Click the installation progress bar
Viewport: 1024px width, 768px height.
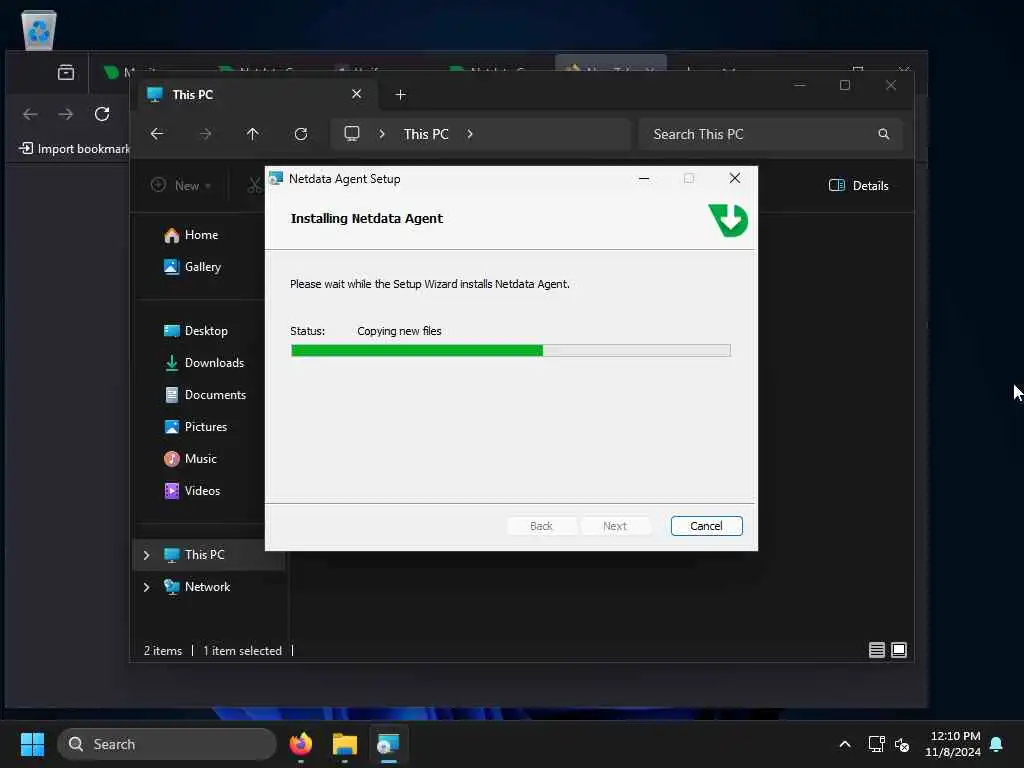point(511,351)
